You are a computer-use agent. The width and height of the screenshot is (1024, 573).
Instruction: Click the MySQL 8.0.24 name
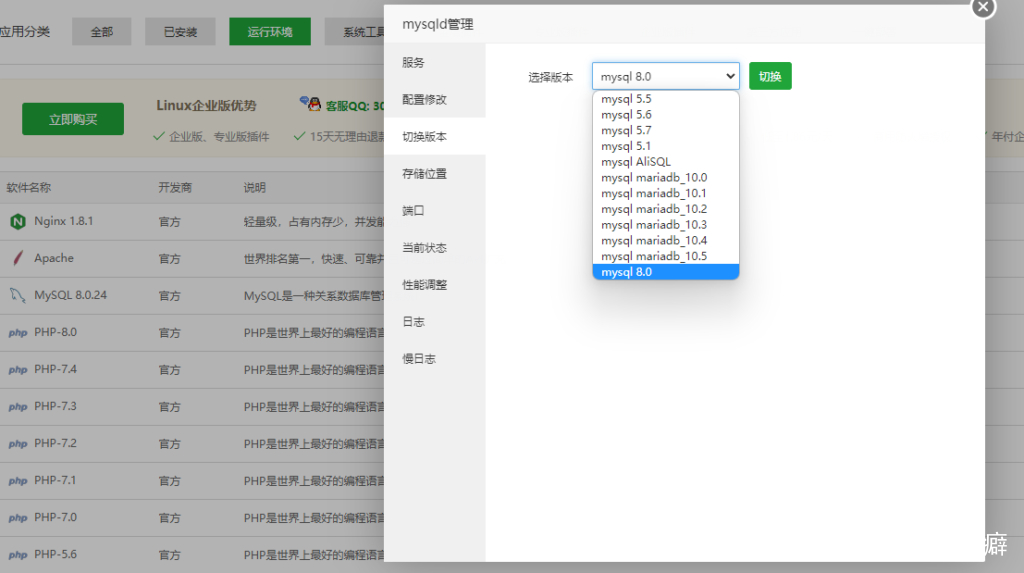[71, 295]
